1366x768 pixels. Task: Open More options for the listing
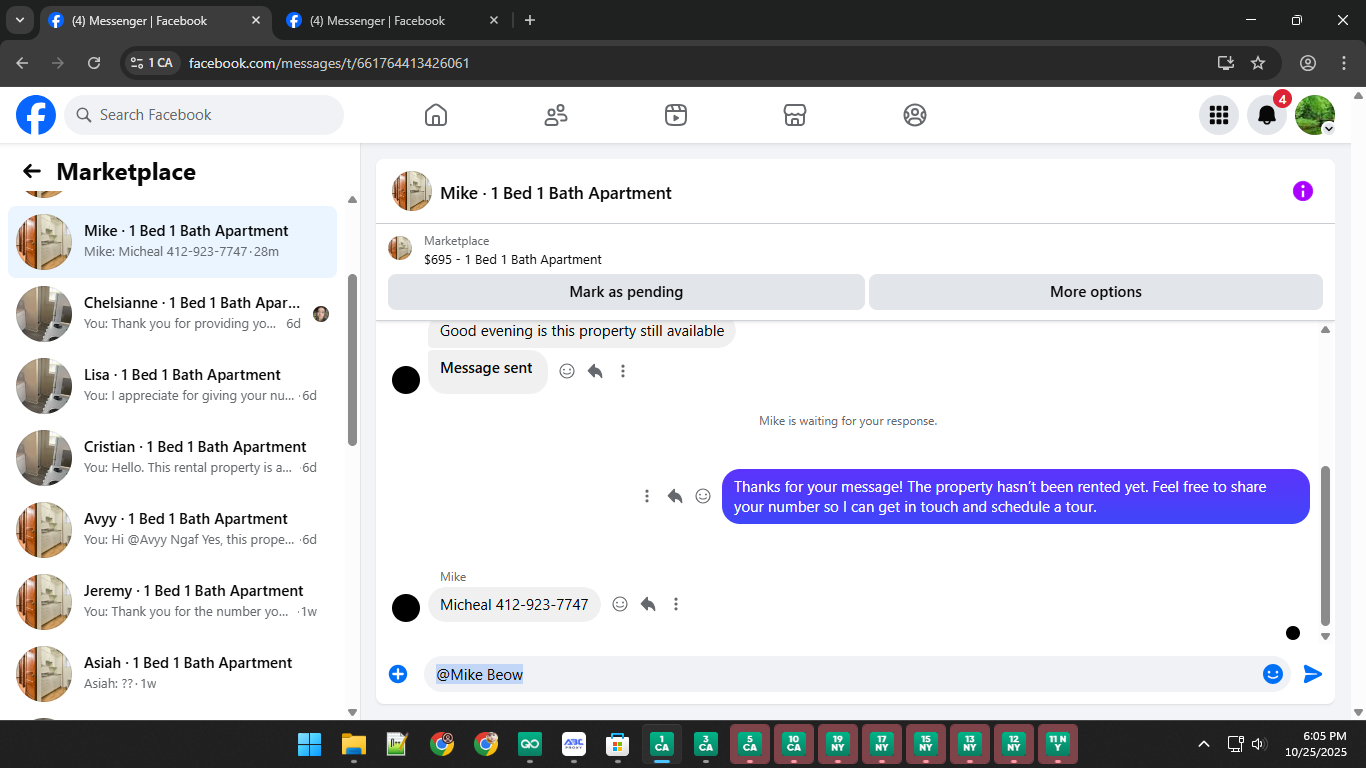click(1096, 292)
